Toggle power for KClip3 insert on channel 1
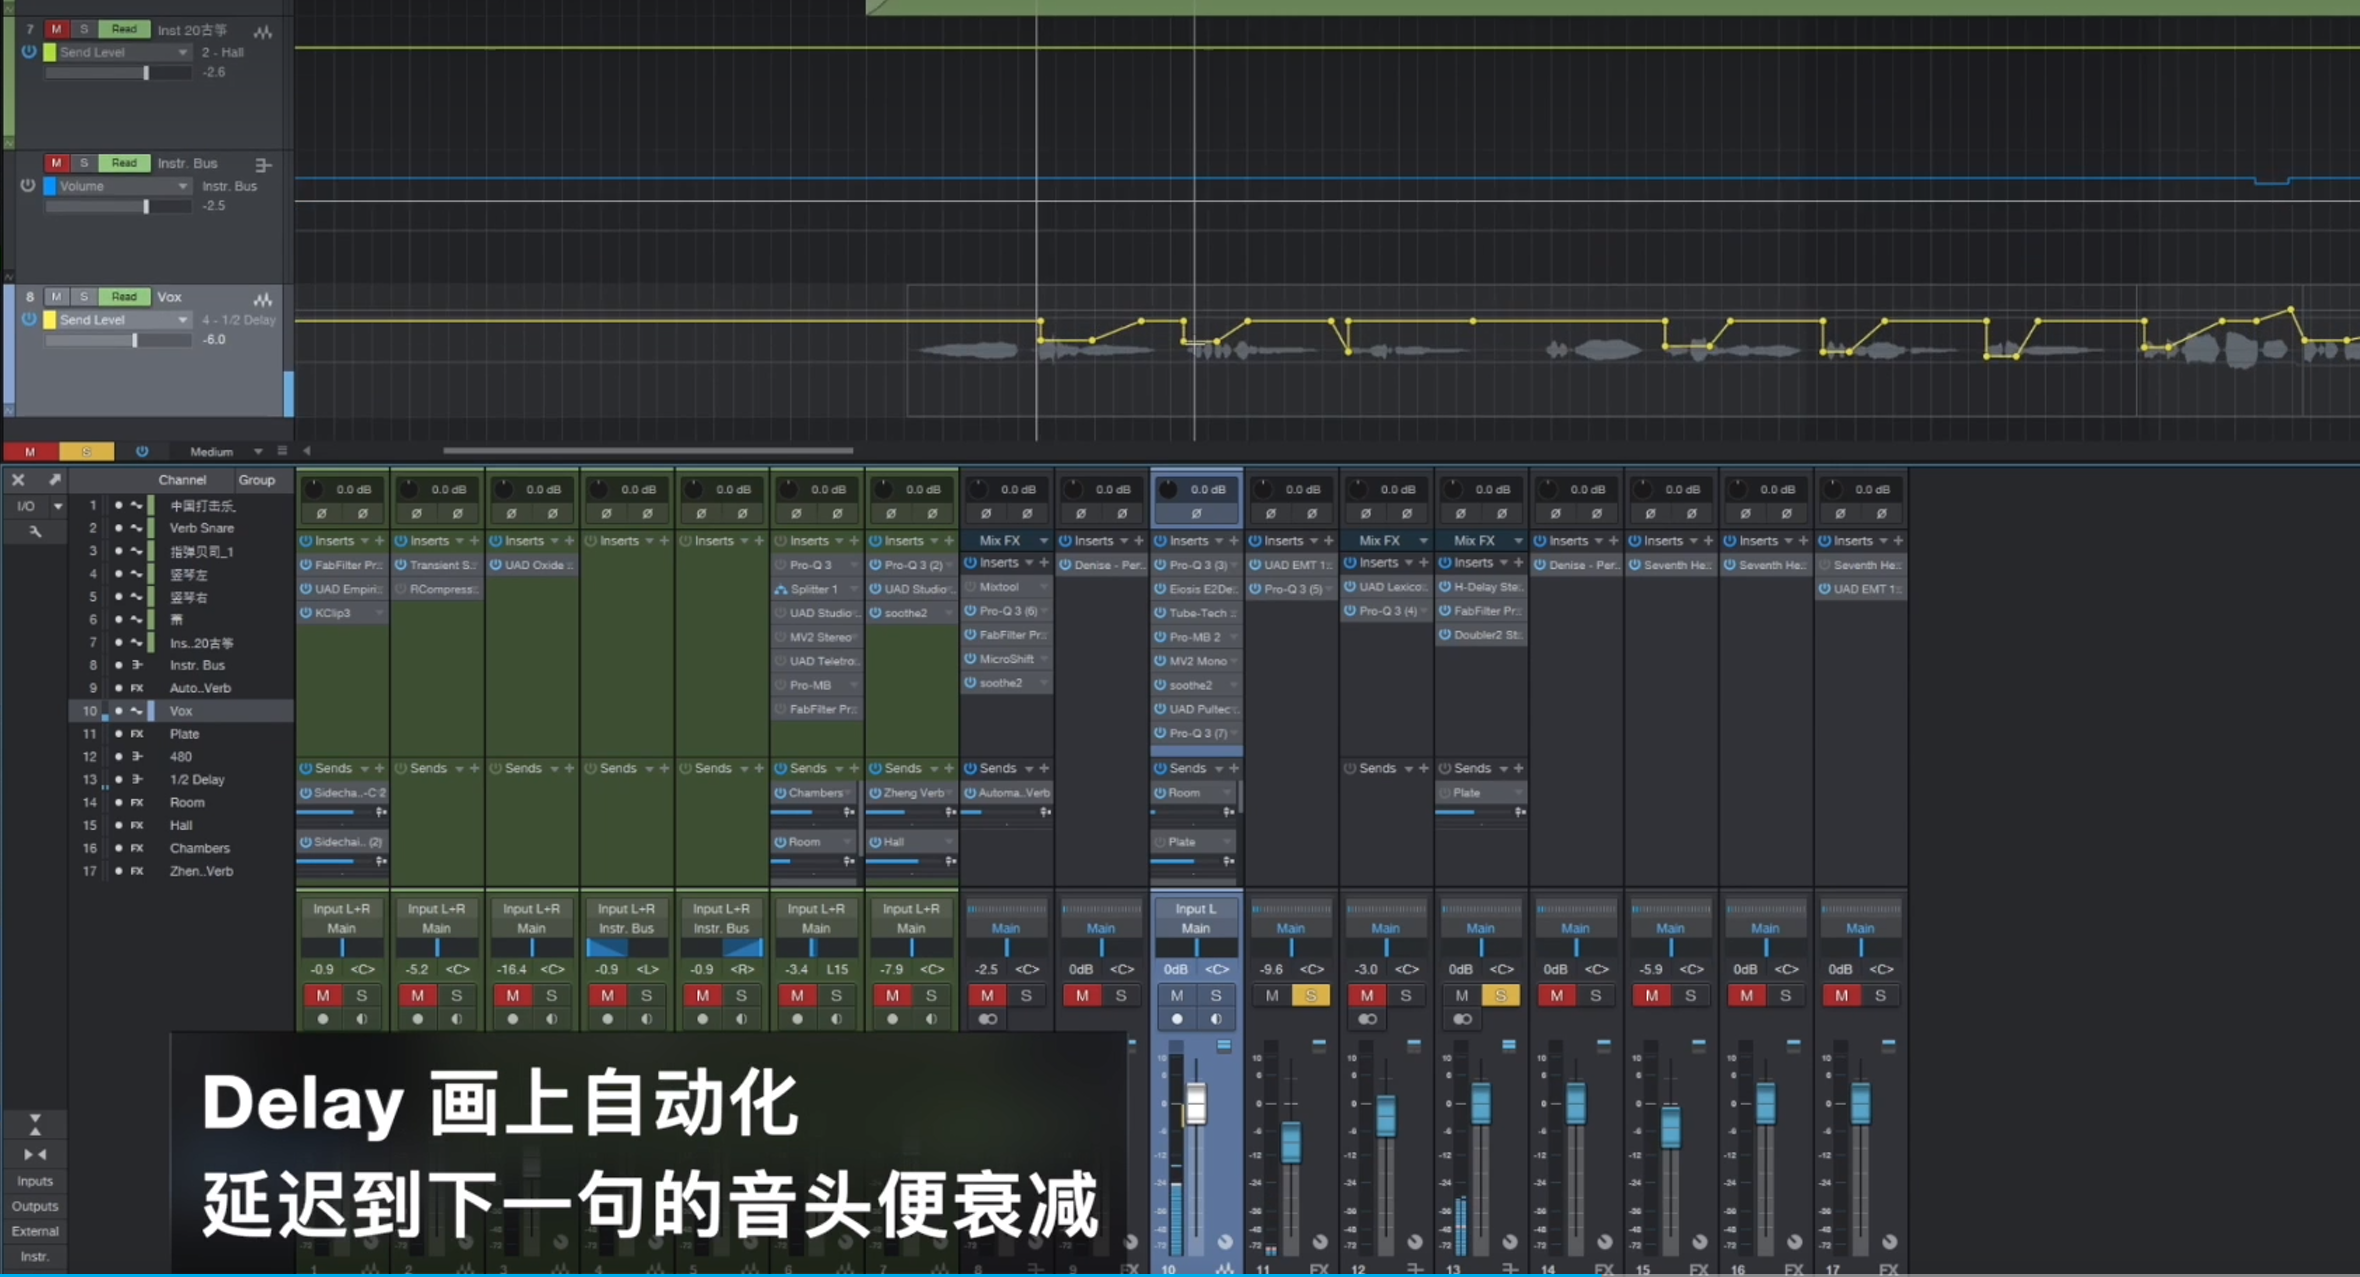 306,613
